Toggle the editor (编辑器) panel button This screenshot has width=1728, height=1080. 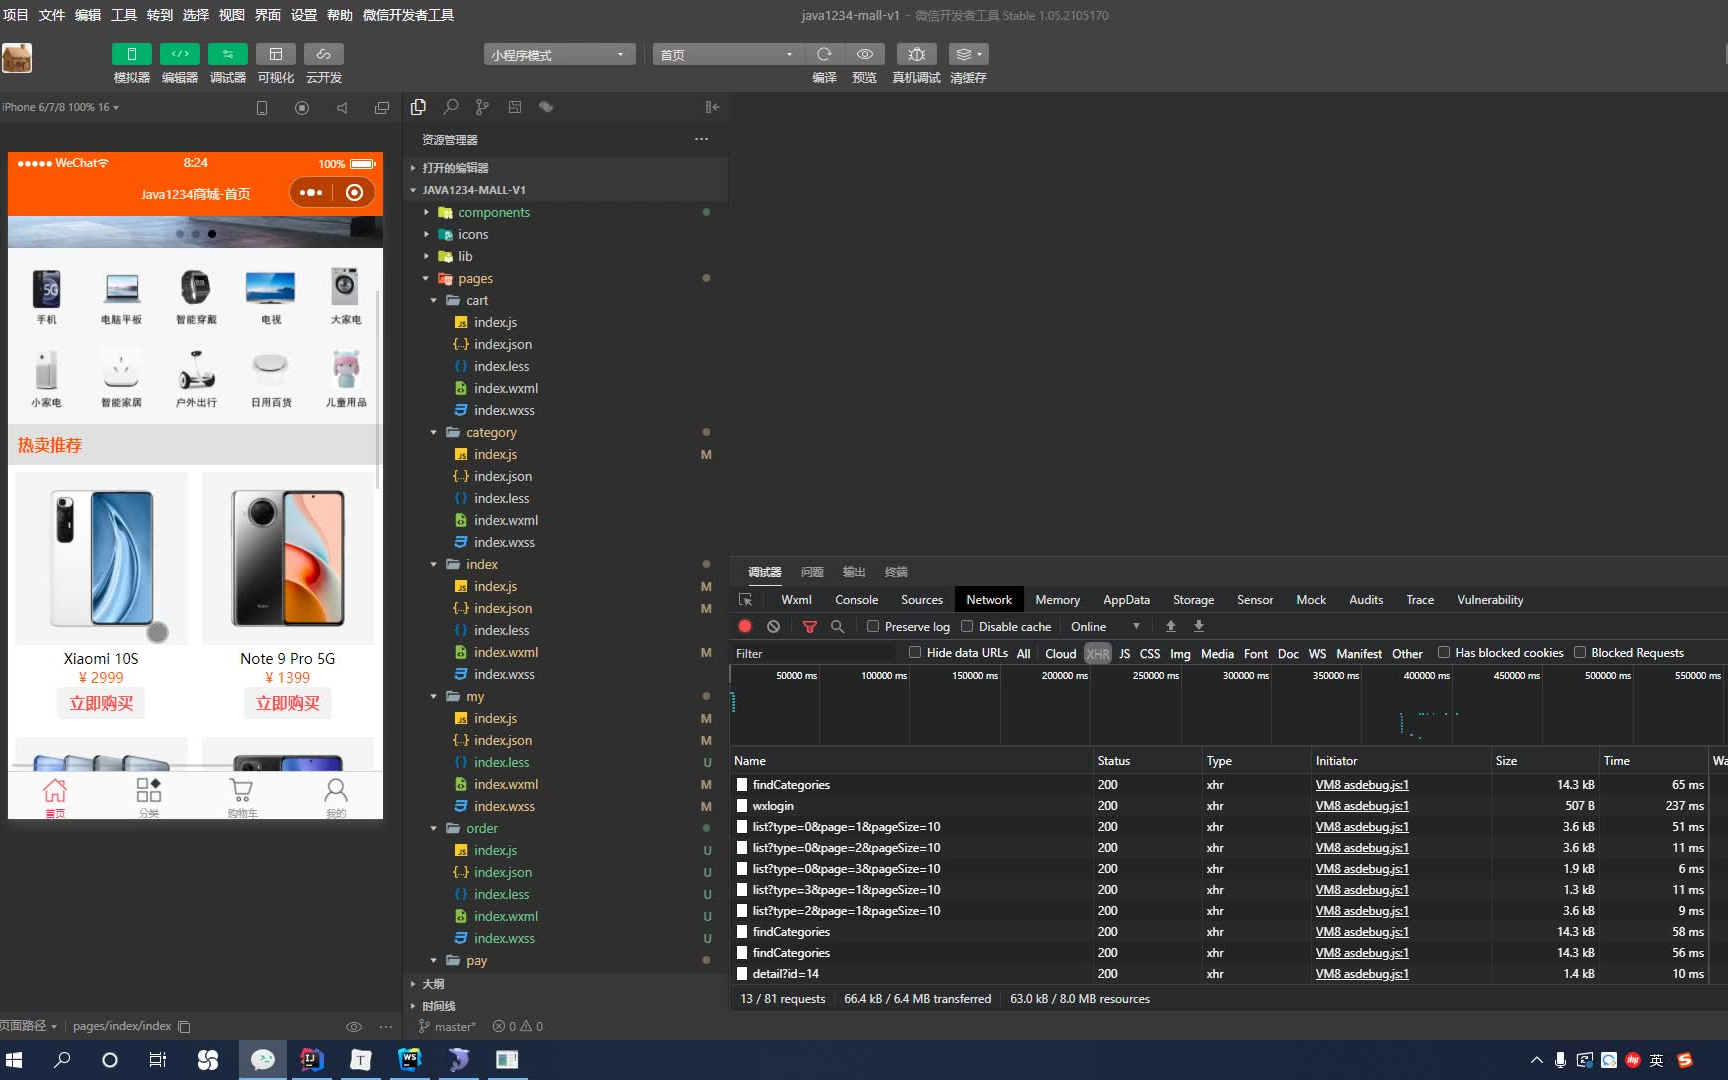pos(180,54)
